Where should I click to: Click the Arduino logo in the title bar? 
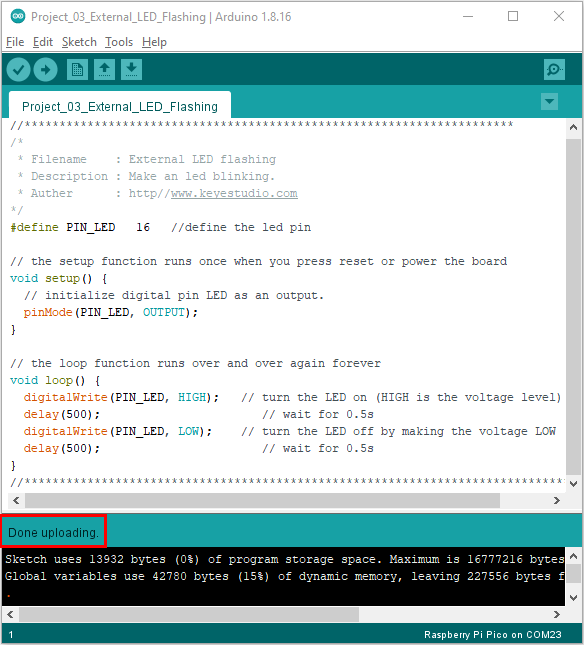(18, 16)
